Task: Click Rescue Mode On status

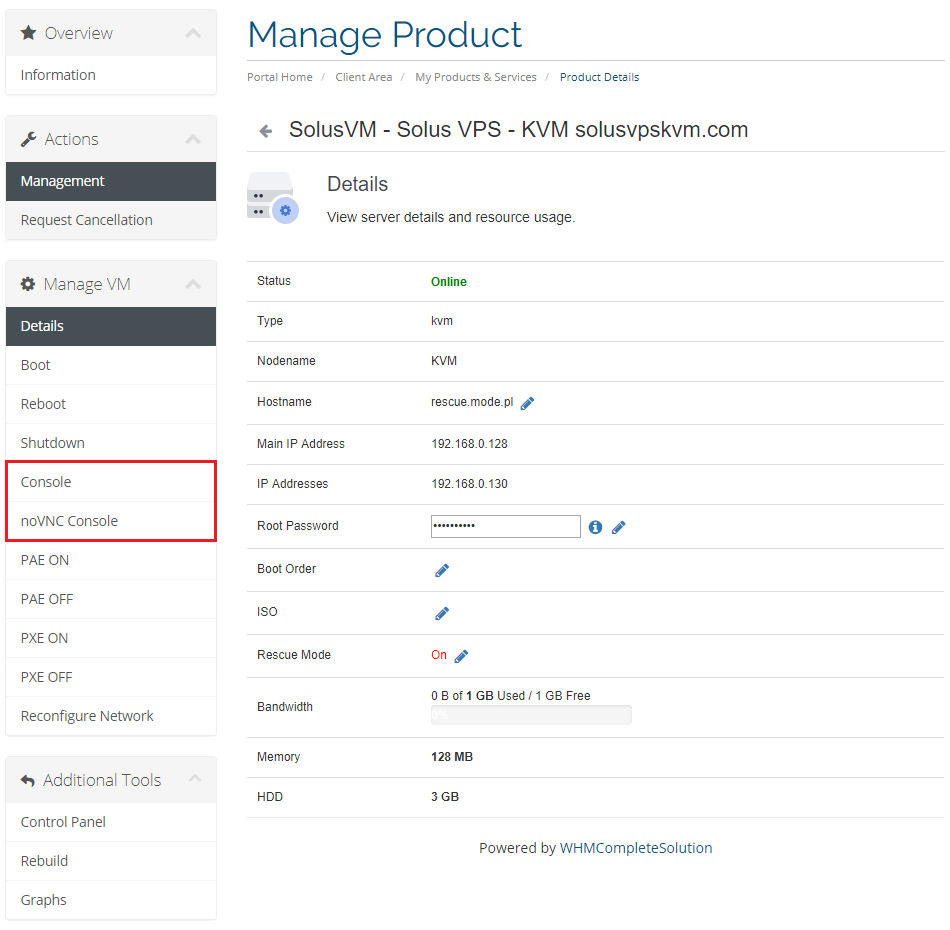Action: click(x=439, y=655)
